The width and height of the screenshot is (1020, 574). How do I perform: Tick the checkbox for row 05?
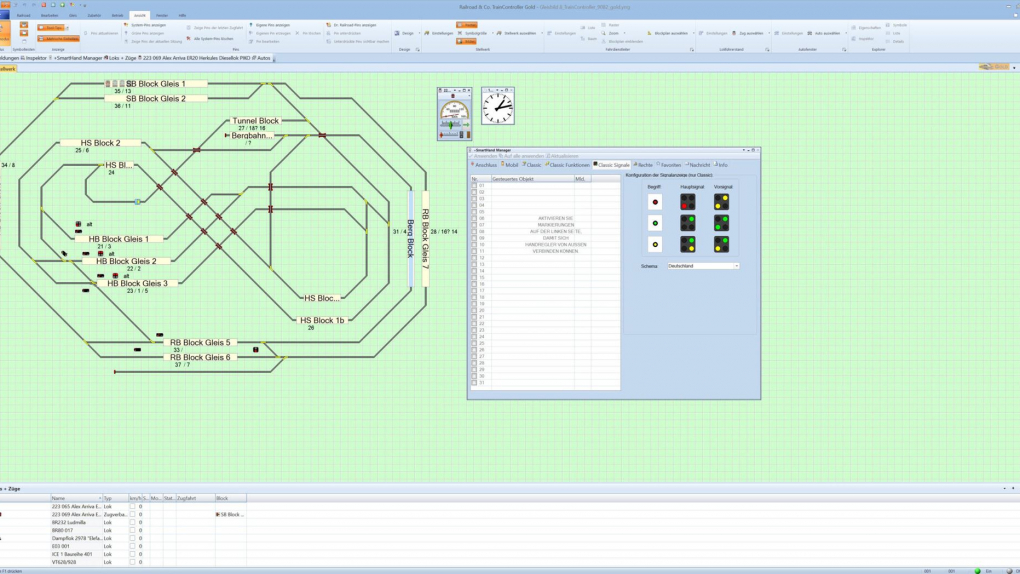click(x=474, y=212)
